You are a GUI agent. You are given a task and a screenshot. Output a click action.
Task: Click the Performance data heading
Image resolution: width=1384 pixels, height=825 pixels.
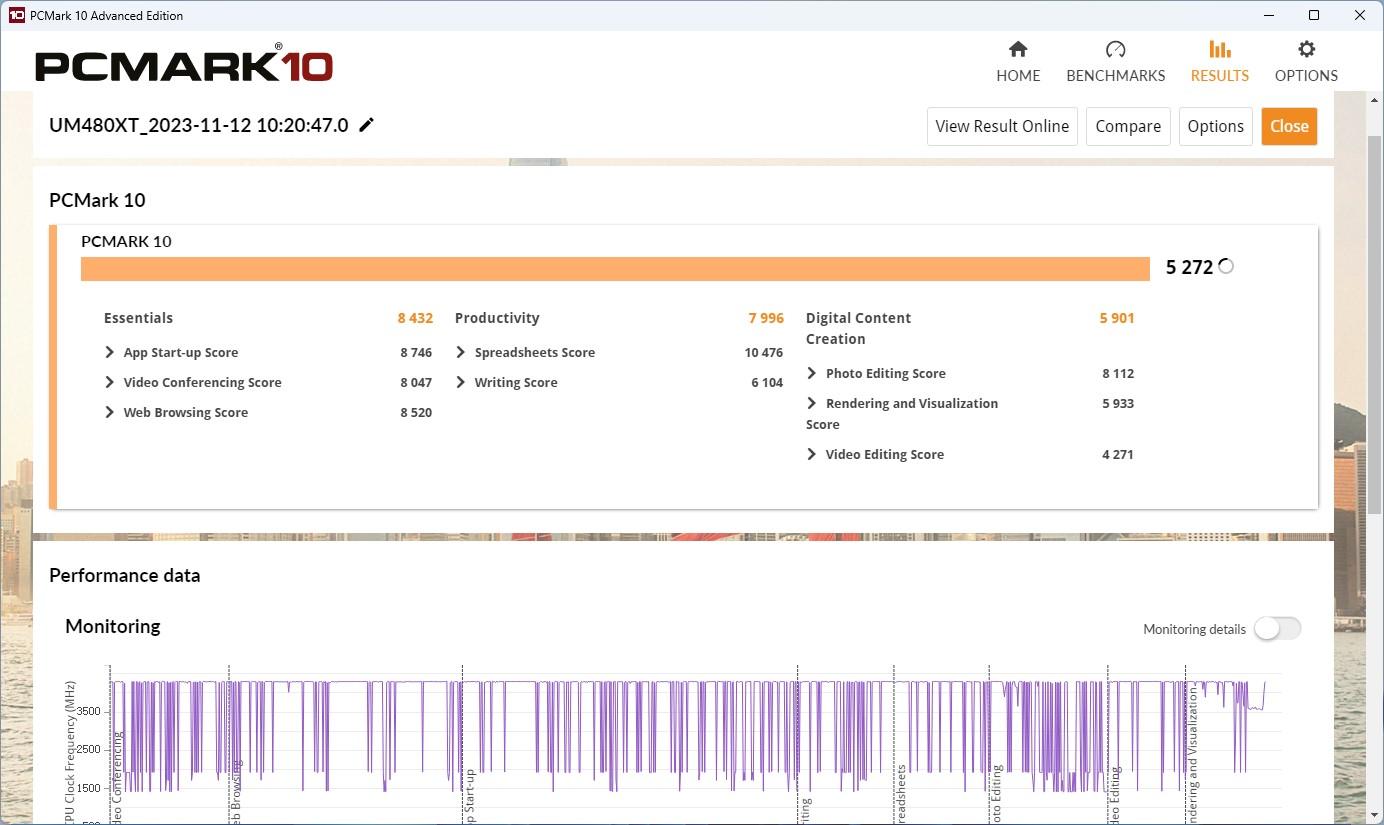pyautogui.click(x=125, y=575)
